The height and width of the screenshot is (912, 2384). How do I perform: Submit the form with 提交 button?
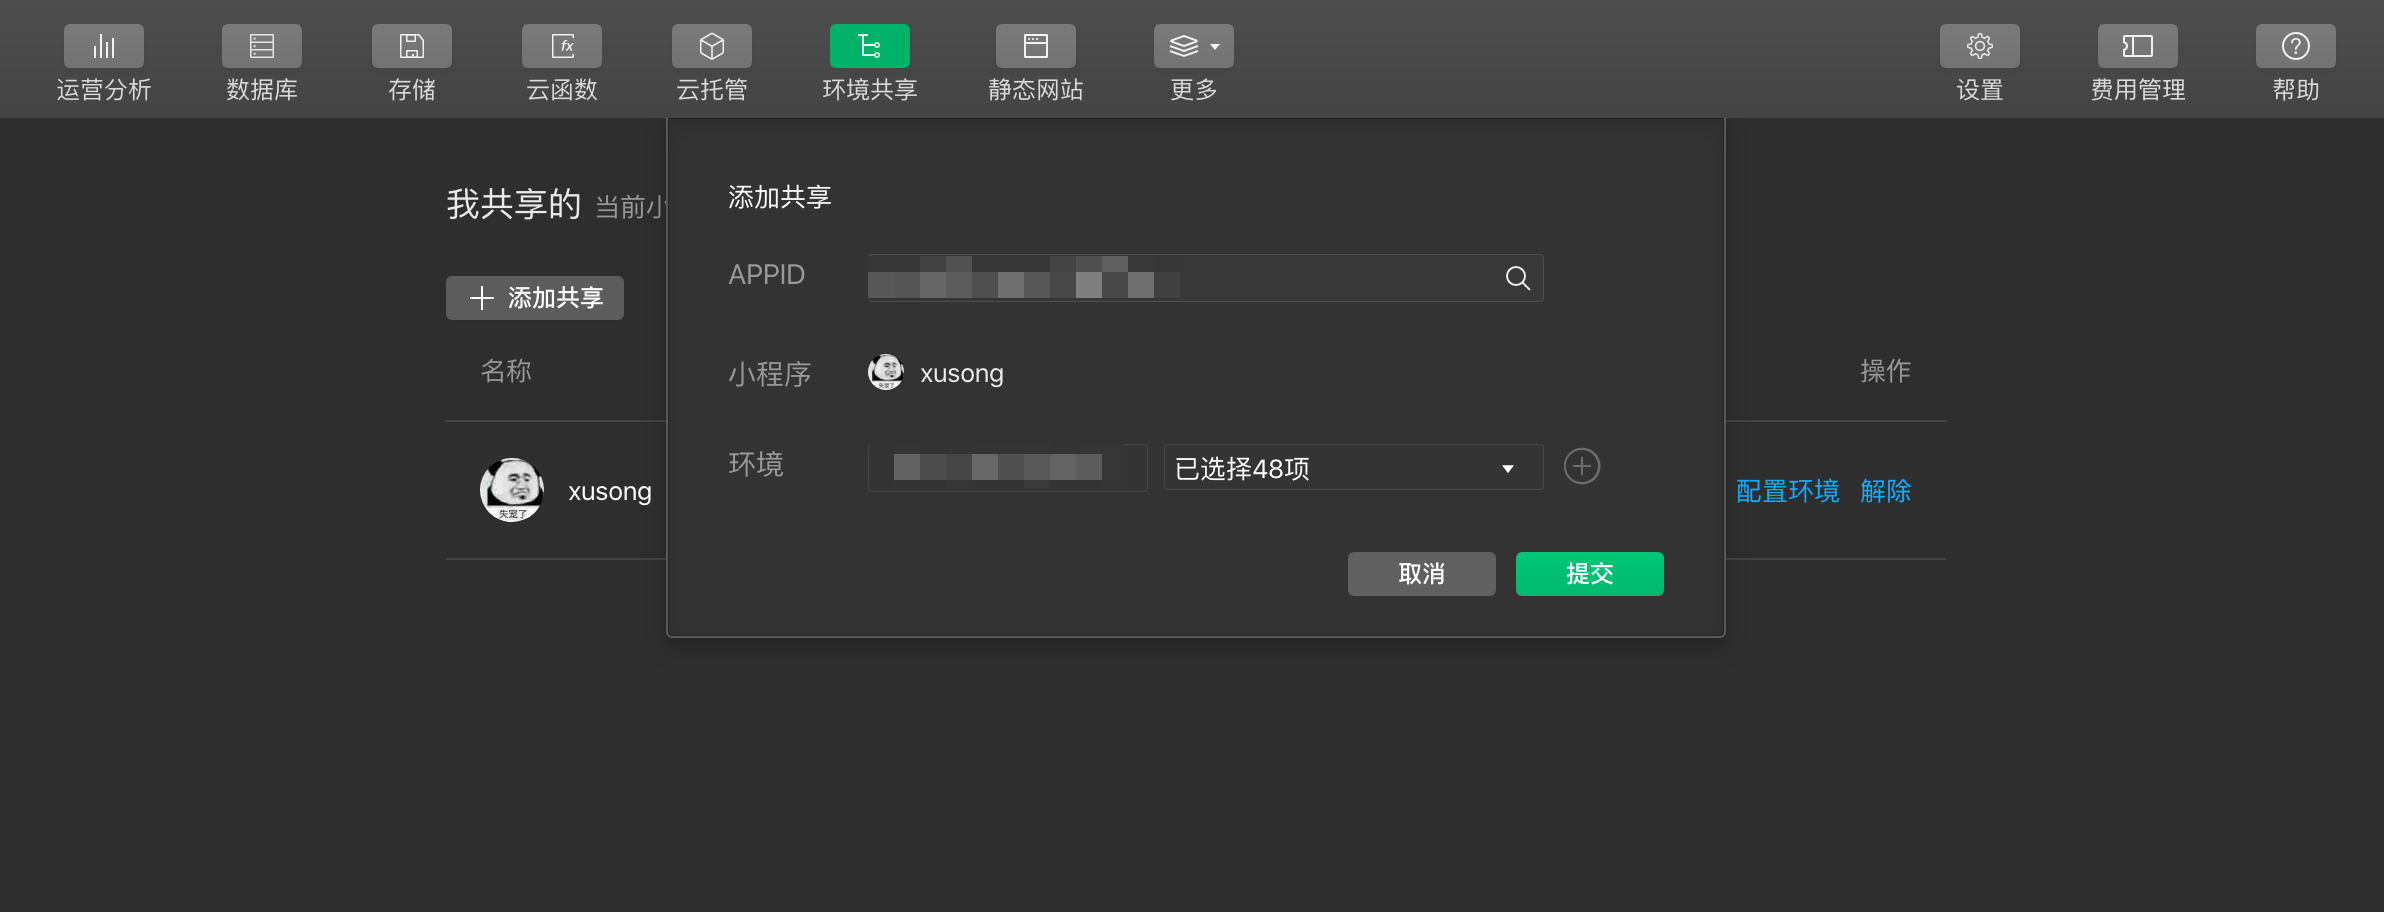pos(1590,574)
